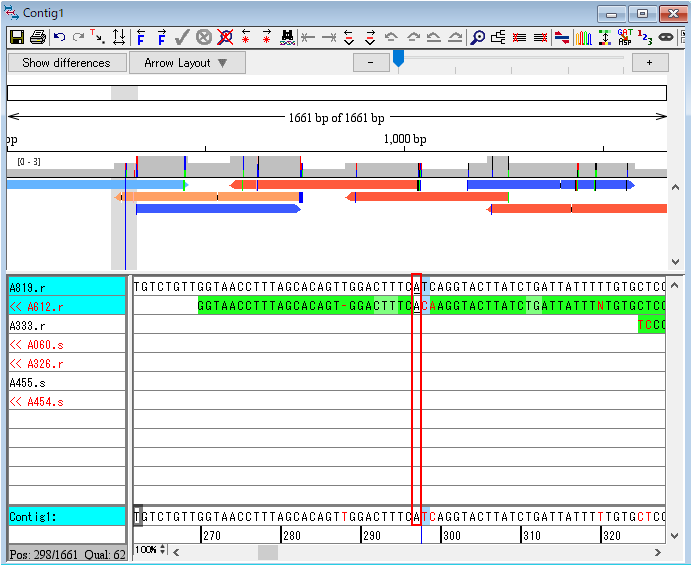Click the gray circled X cancel icon
The width and height of the screenshot is (692, 566).
pos(203,38)
